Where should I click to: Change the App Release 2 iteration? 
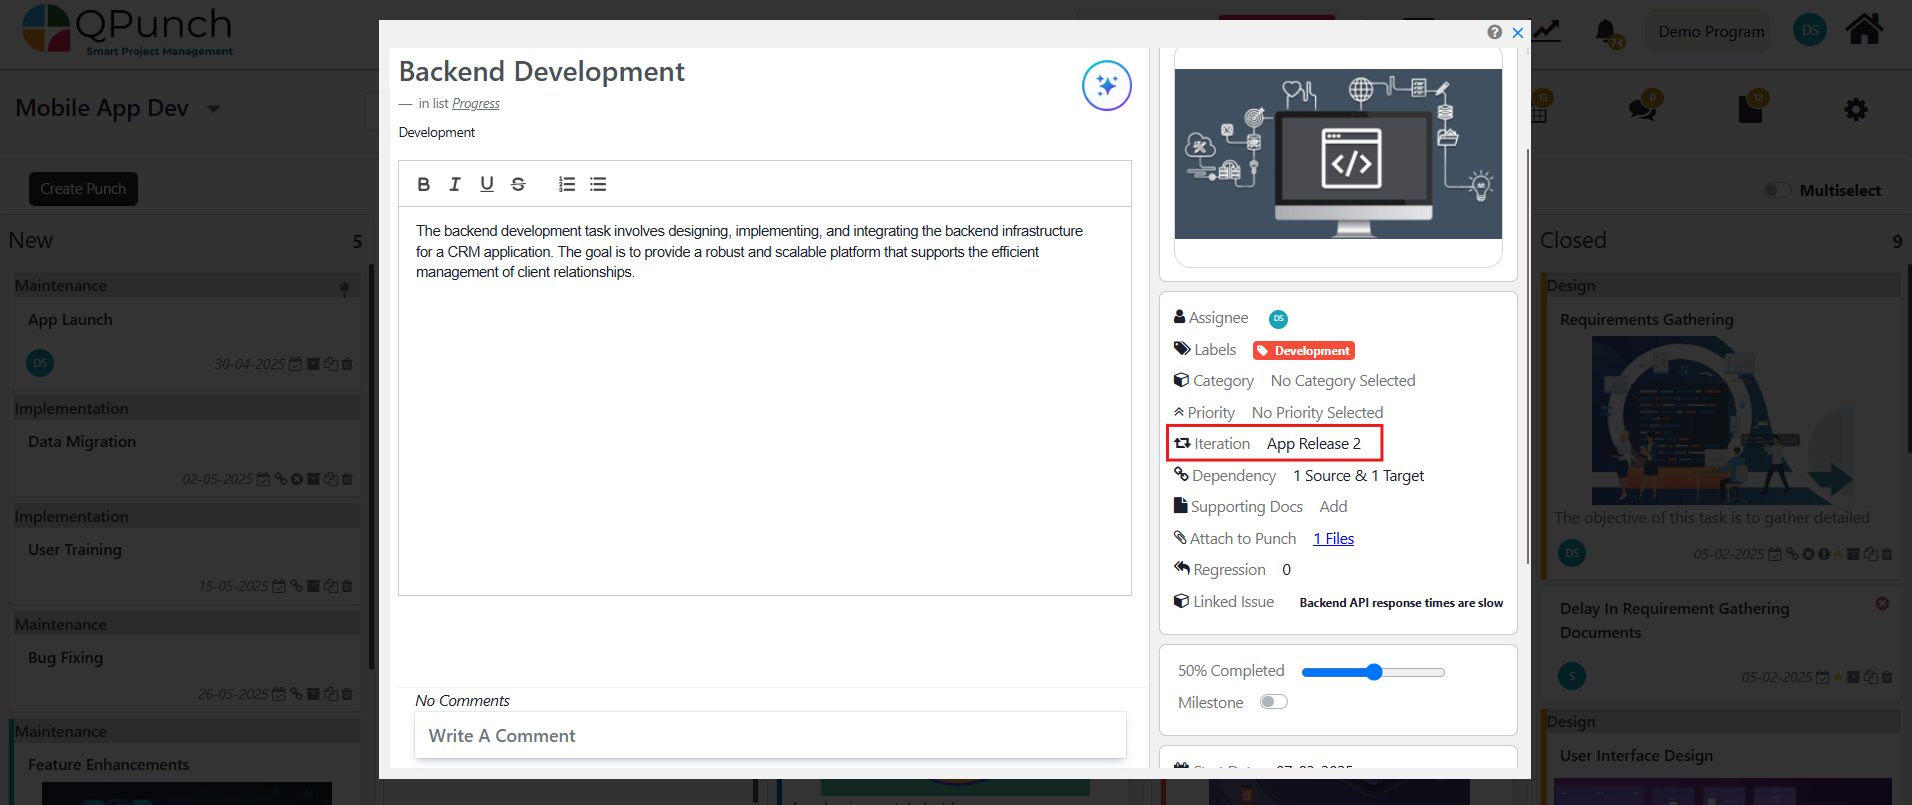tap(1313, 444)
